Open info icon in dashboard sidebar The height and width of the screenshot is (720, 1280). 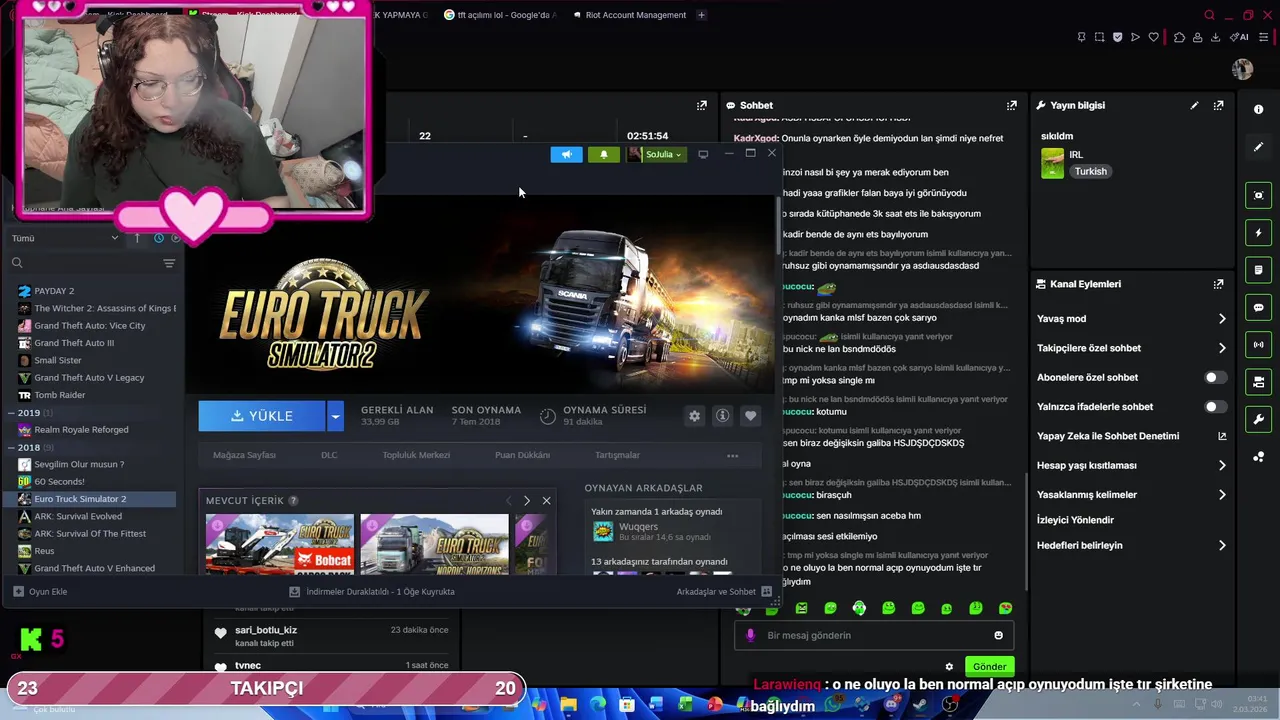pos(1258,110)
